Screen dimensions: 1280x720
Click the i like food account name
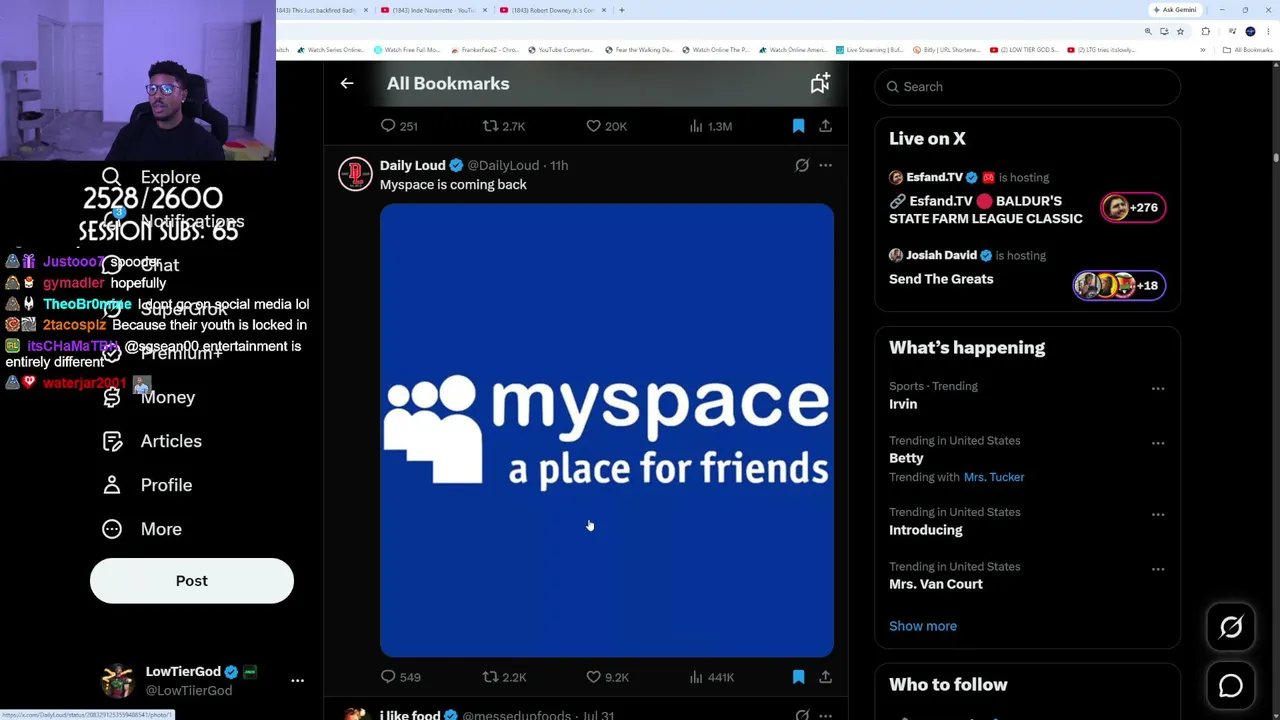410,715
